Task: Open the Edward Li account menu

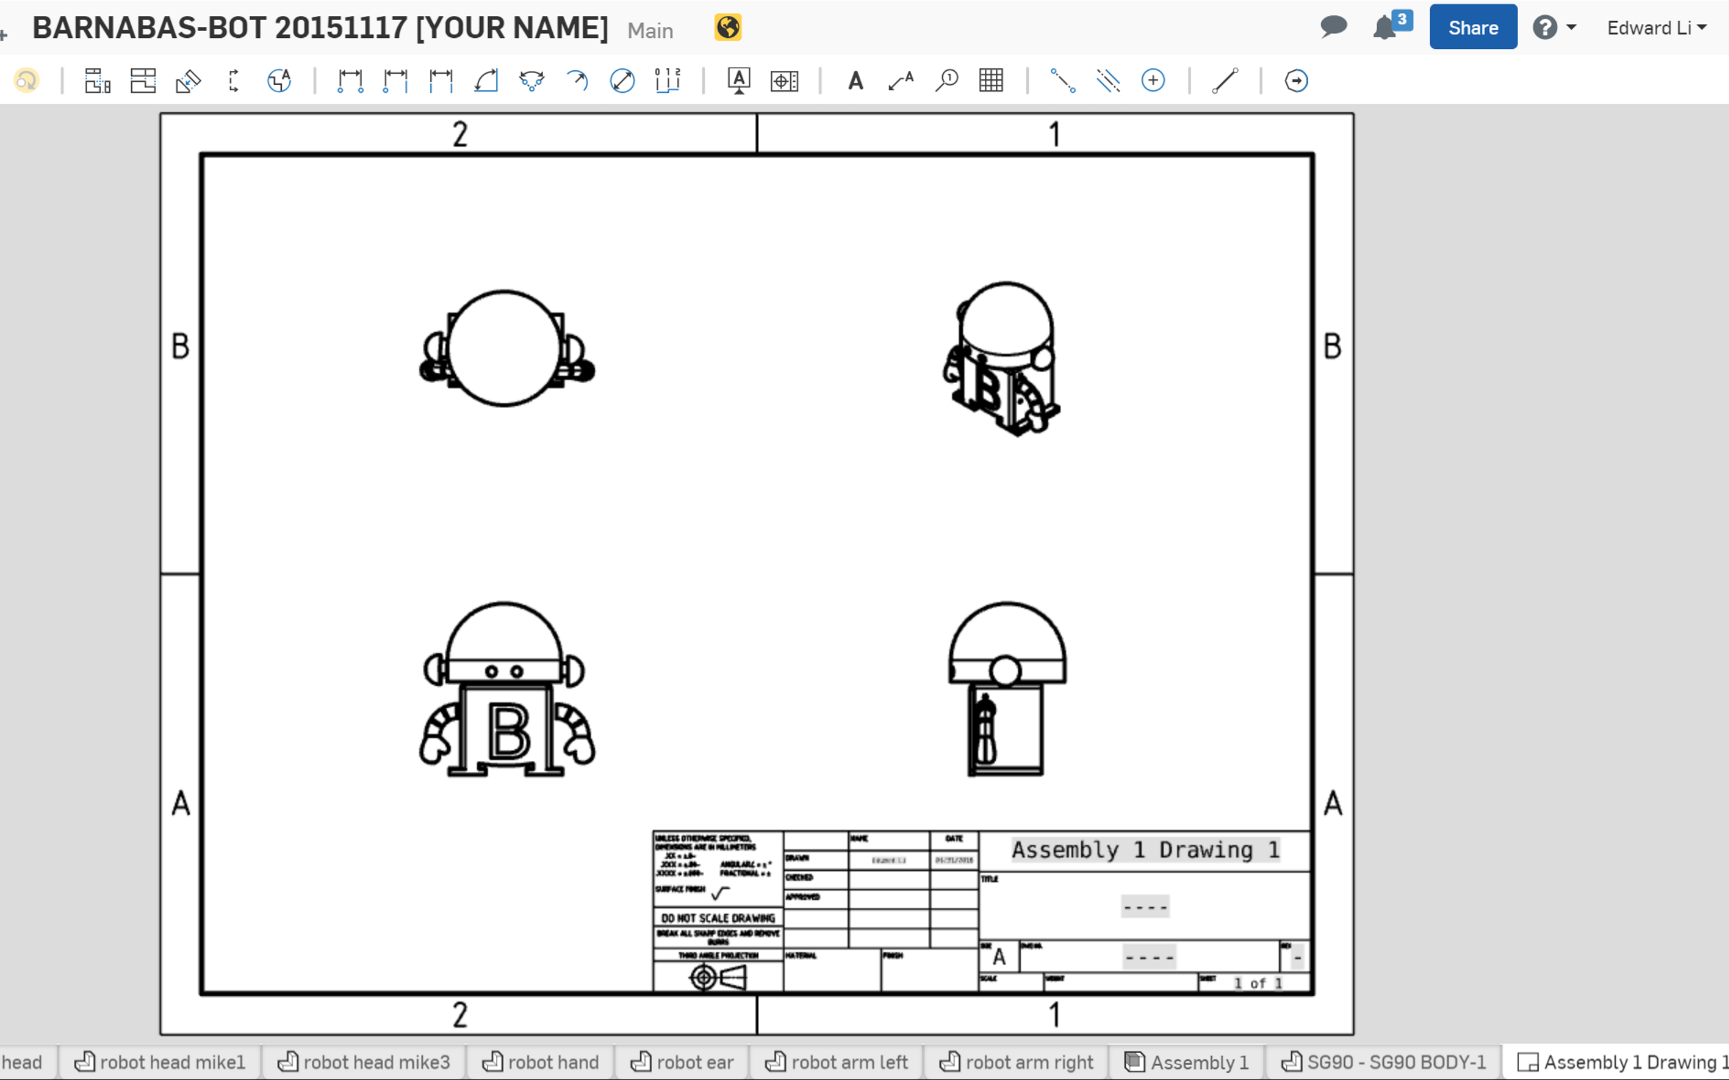Action: point(1656,28)
